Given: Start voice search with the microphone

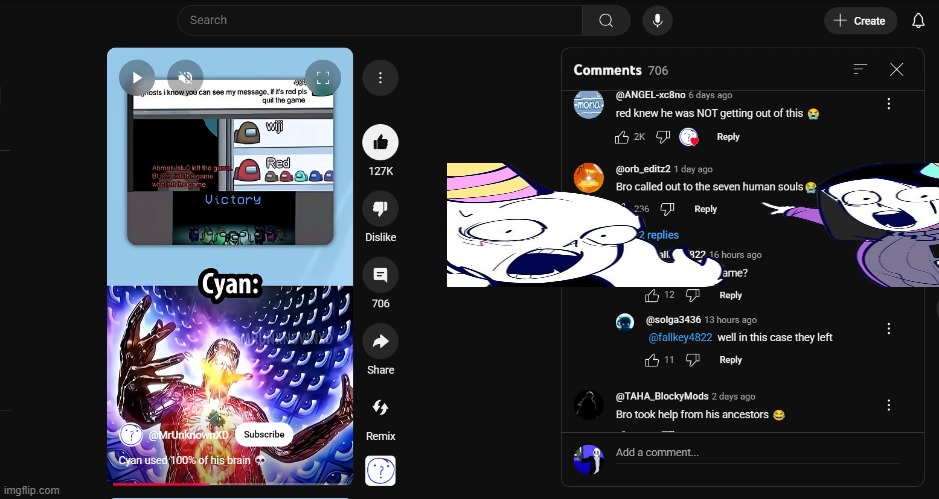Looking at the screenshot, I should point(658,20).
